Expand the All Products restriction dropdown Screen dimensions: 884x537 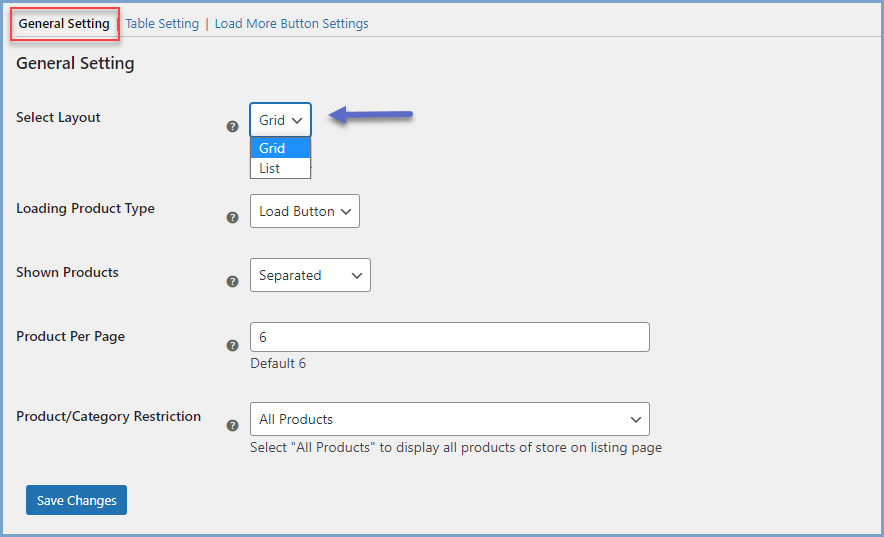tap(449, 419)
